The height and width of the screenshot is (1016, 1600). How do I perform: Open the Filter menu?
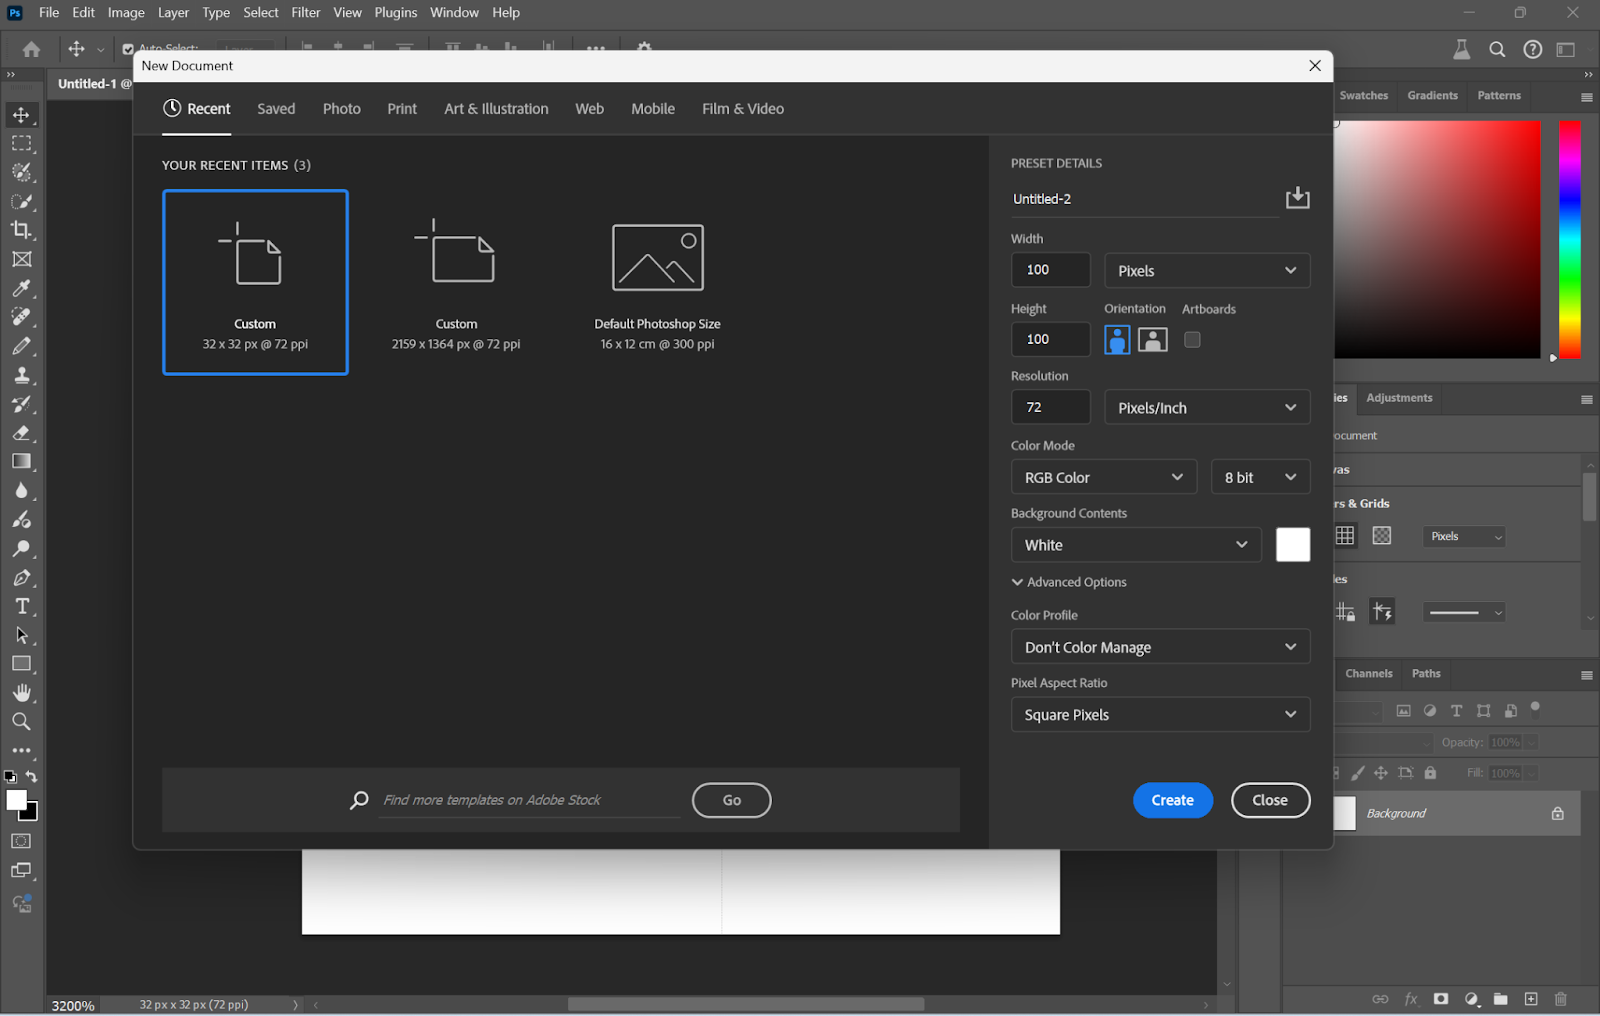(305, 13)
